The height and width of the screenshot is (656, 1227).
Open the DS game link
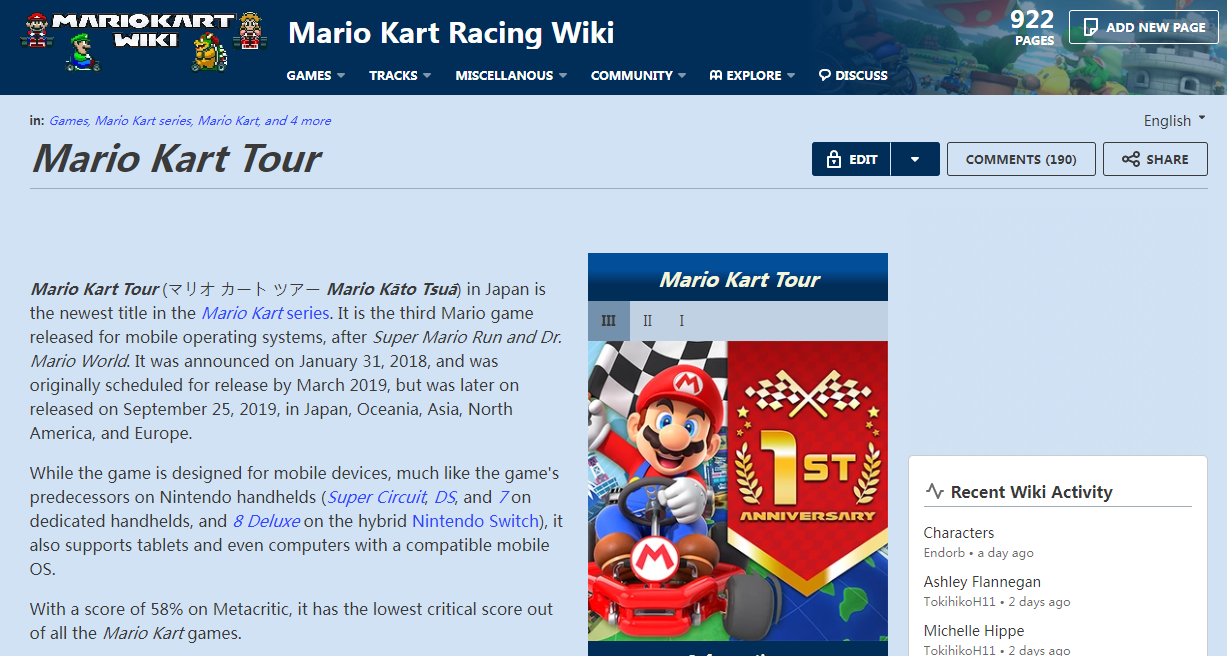click(x=444, y=497)
